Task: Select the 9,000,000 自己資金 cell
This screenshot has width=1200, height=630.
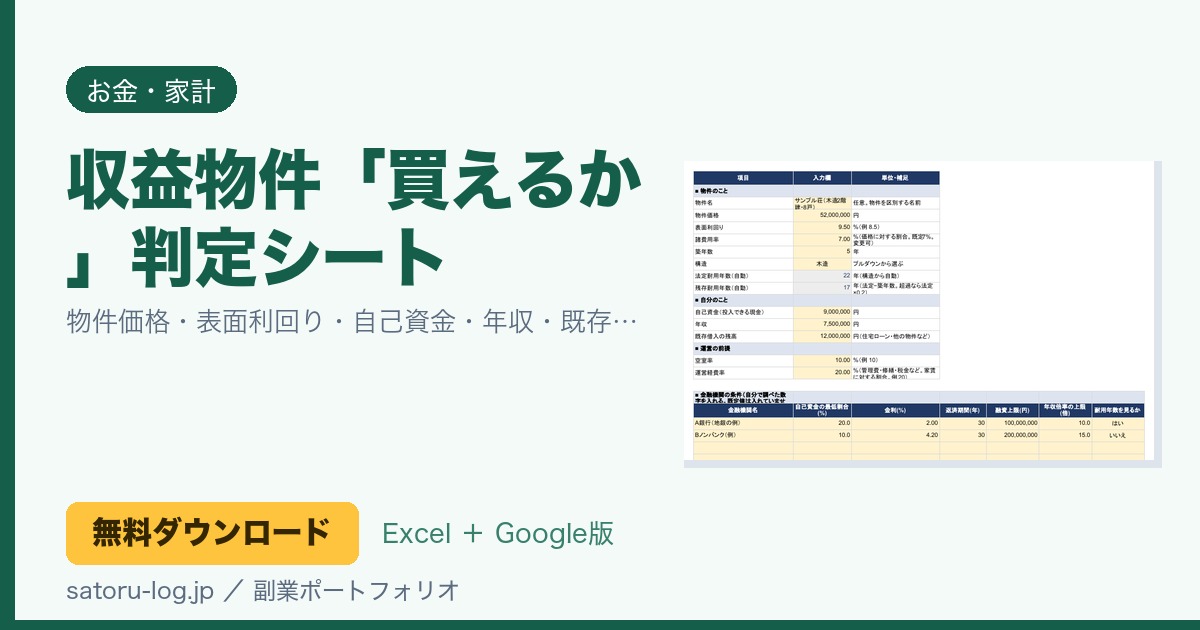Action: point(822,312)
